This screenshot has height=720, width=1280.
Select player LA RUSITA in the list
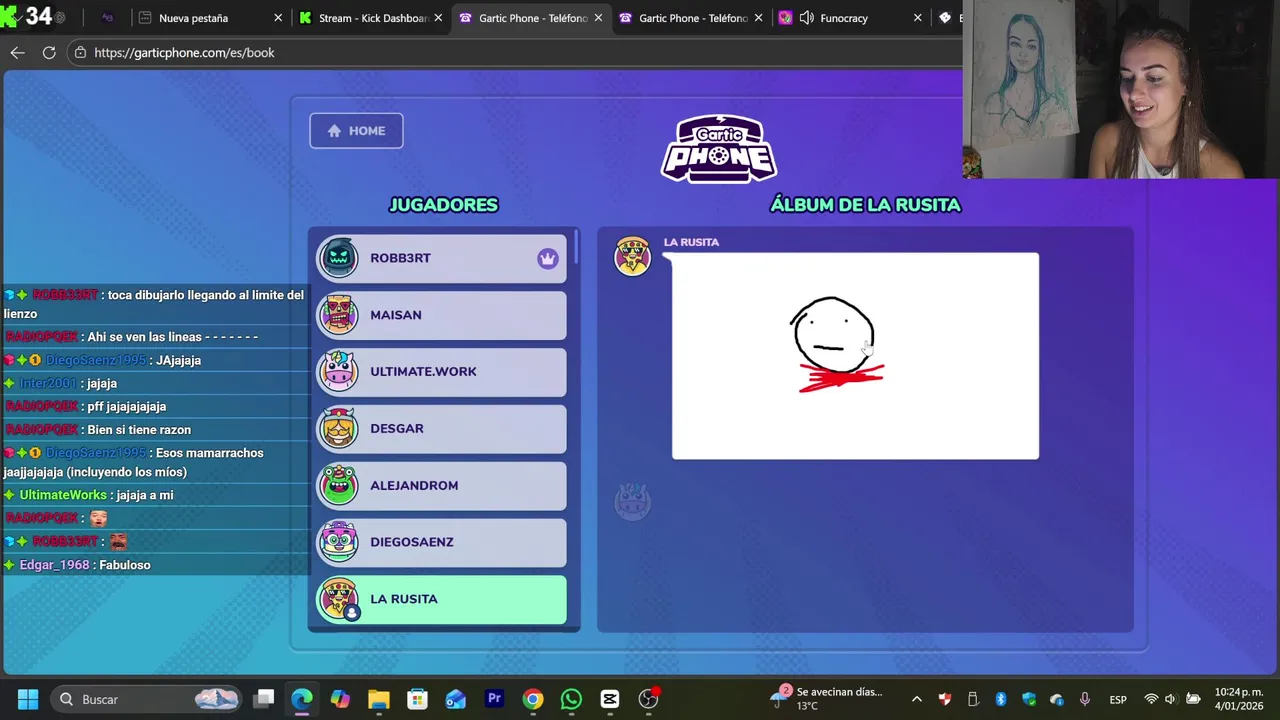[441, 599]
